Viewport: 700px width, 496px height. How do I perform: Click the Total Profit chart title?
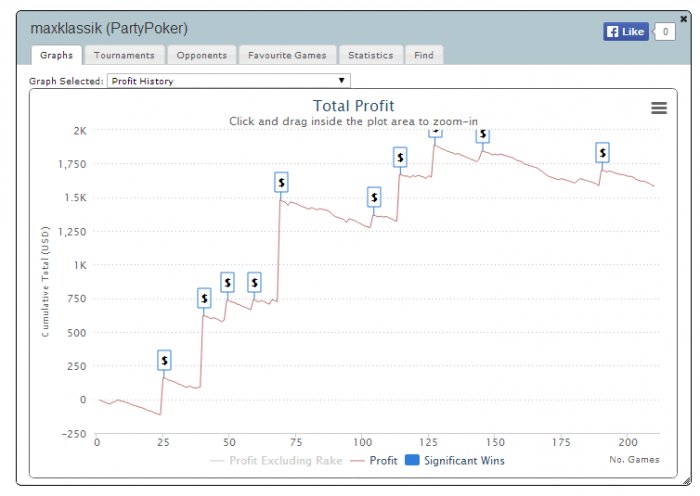(354, 106)
